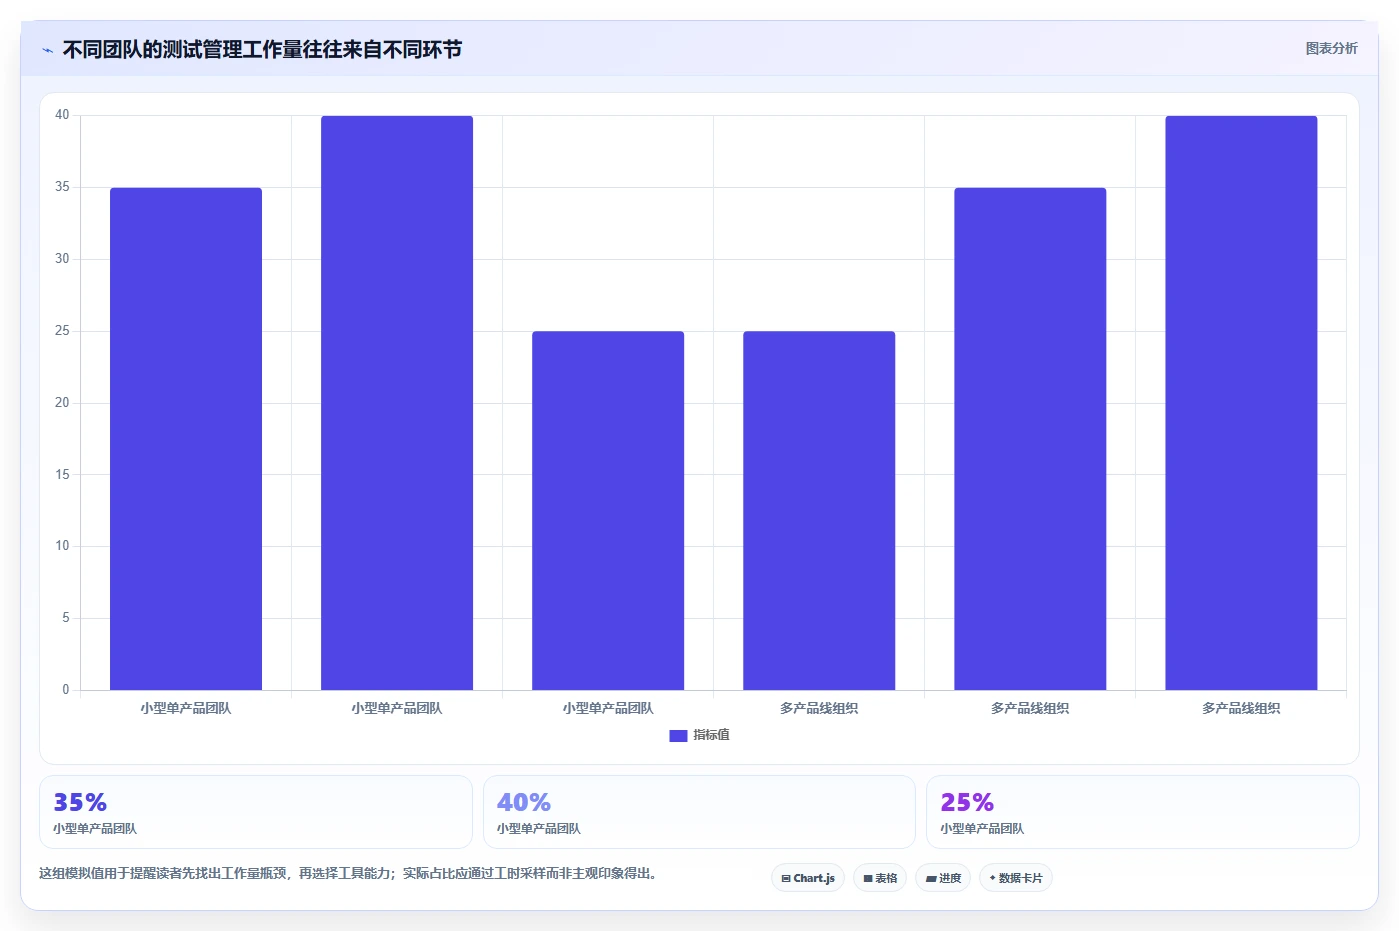
Task: Open the 数据卡片 chip
Action: pyautogui.click(x=1016, y=878)
